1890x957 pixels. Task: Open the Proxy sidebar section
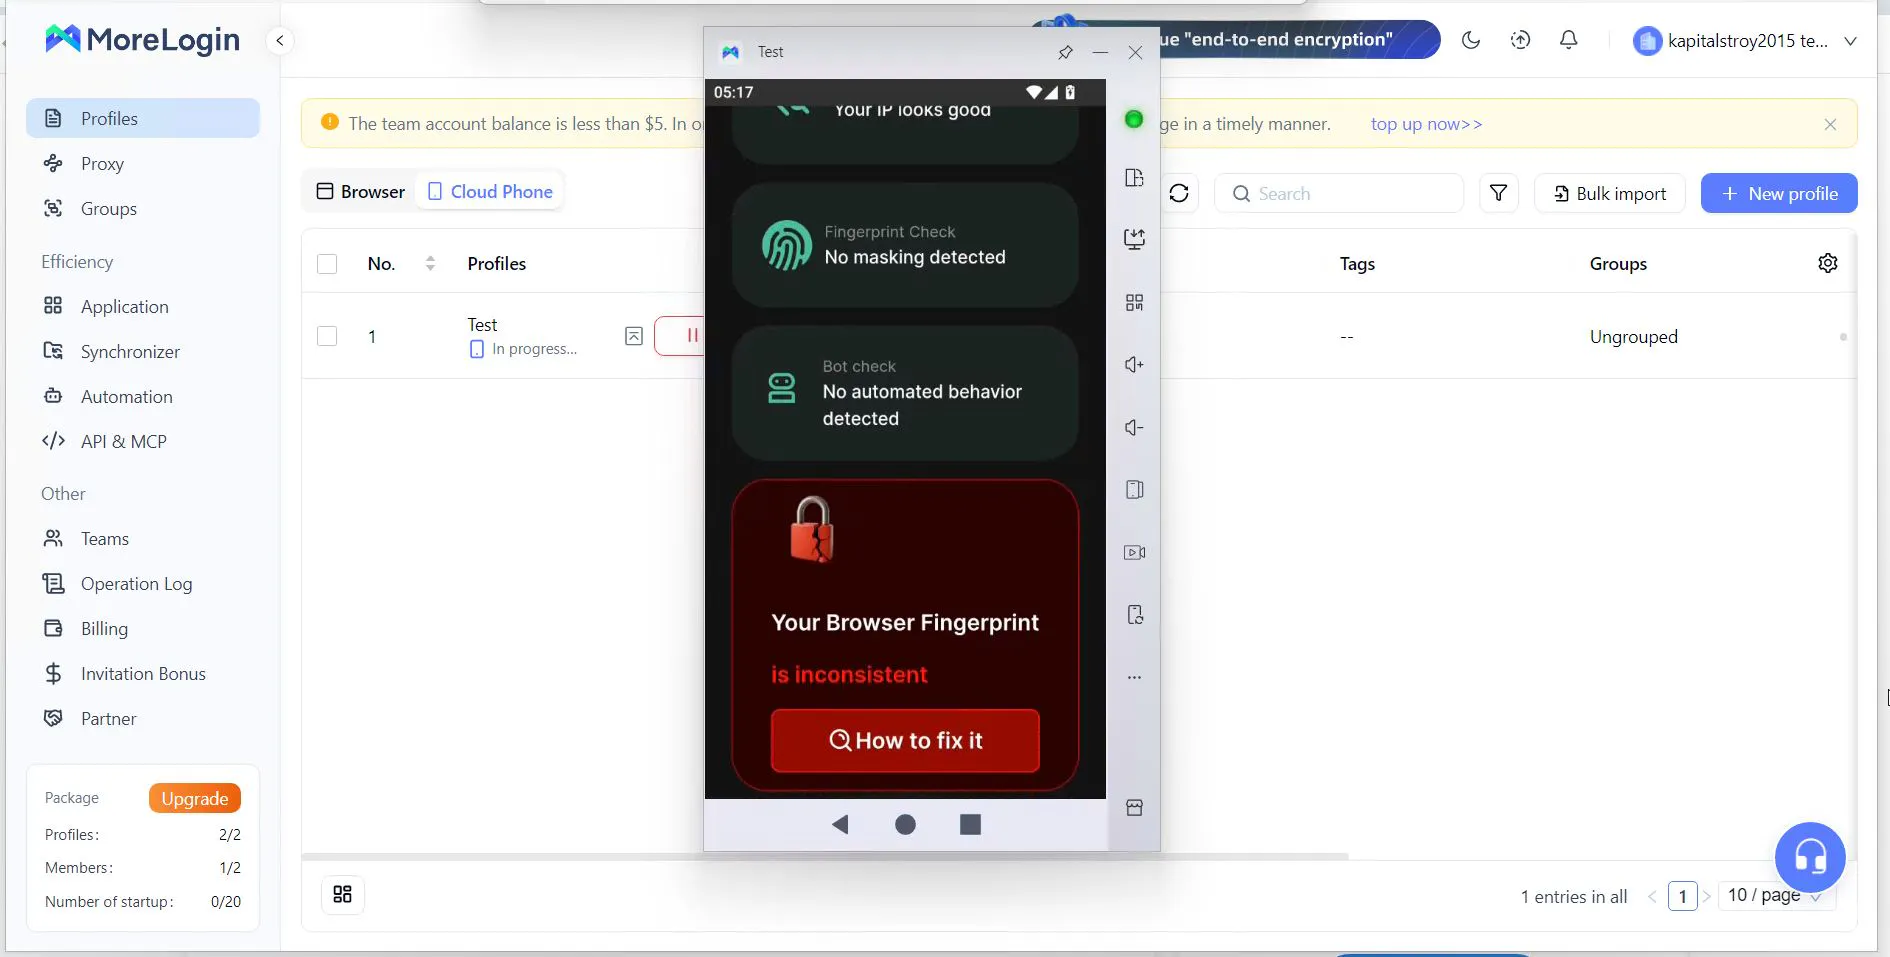click(143, 163)
